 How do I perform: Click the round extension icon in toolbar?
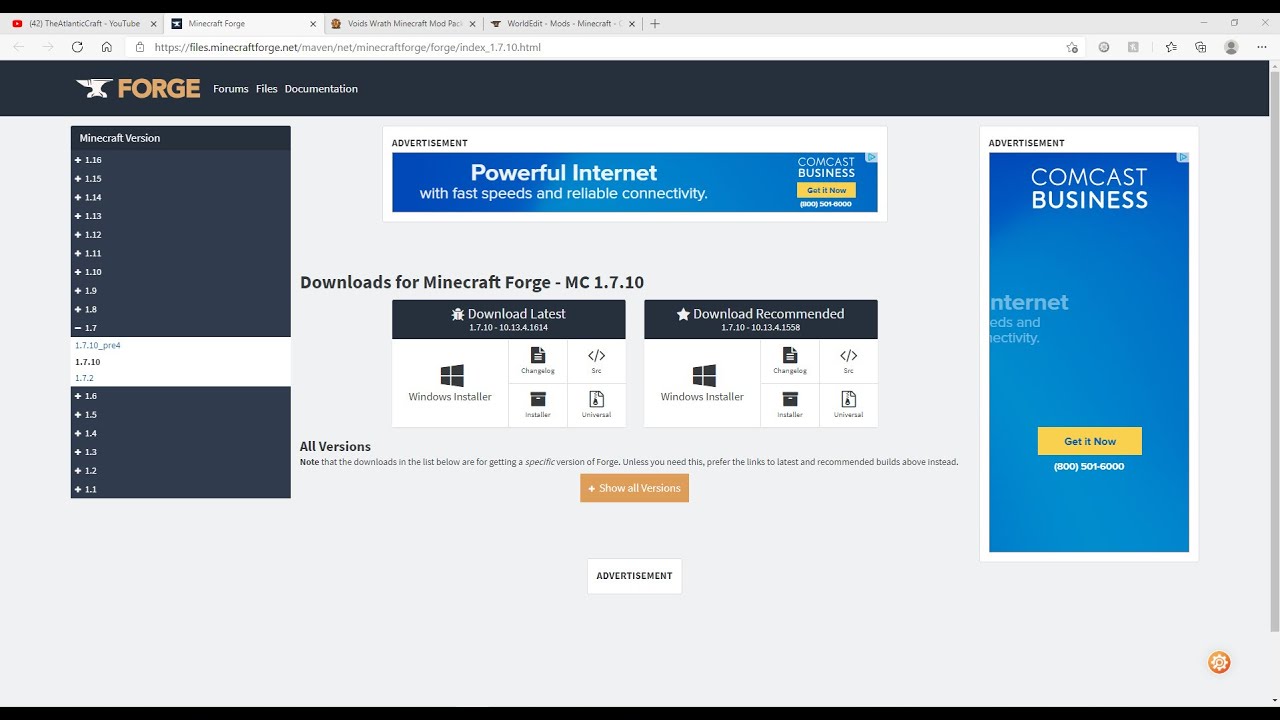coord(1104,47)
